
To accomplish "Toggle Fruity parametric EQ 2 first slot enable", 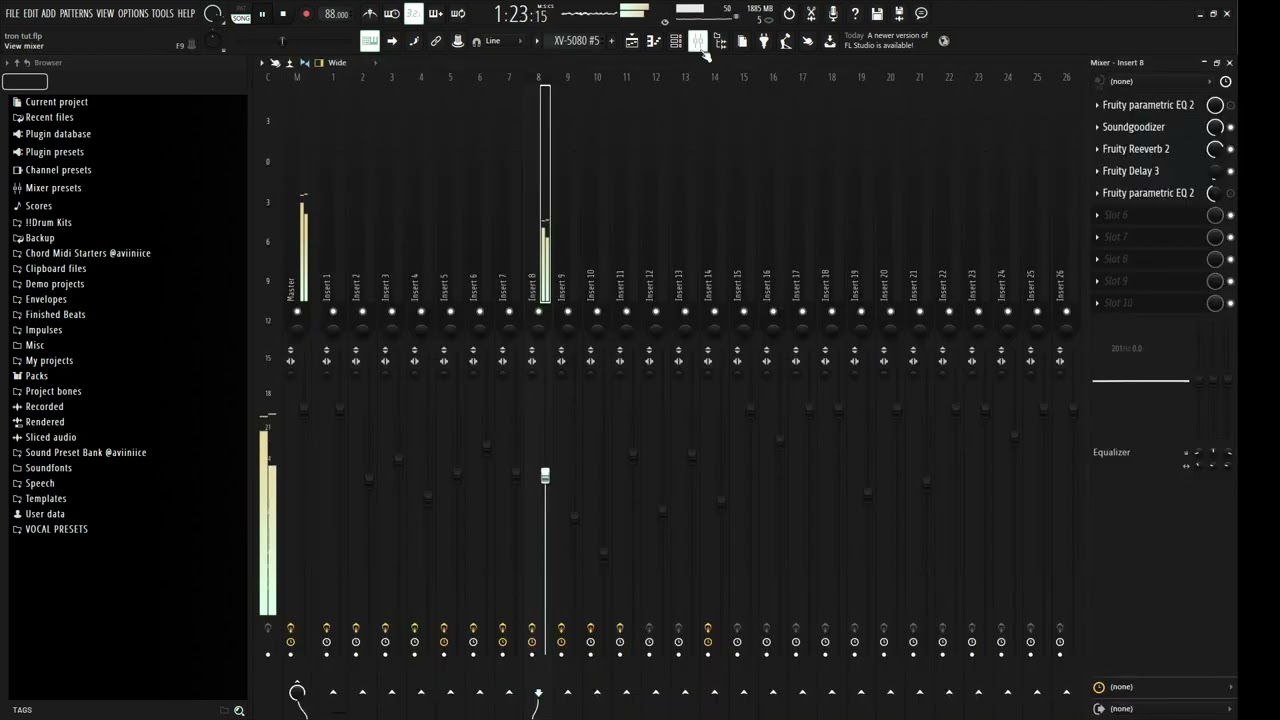I will click(x=1231, y=105).
